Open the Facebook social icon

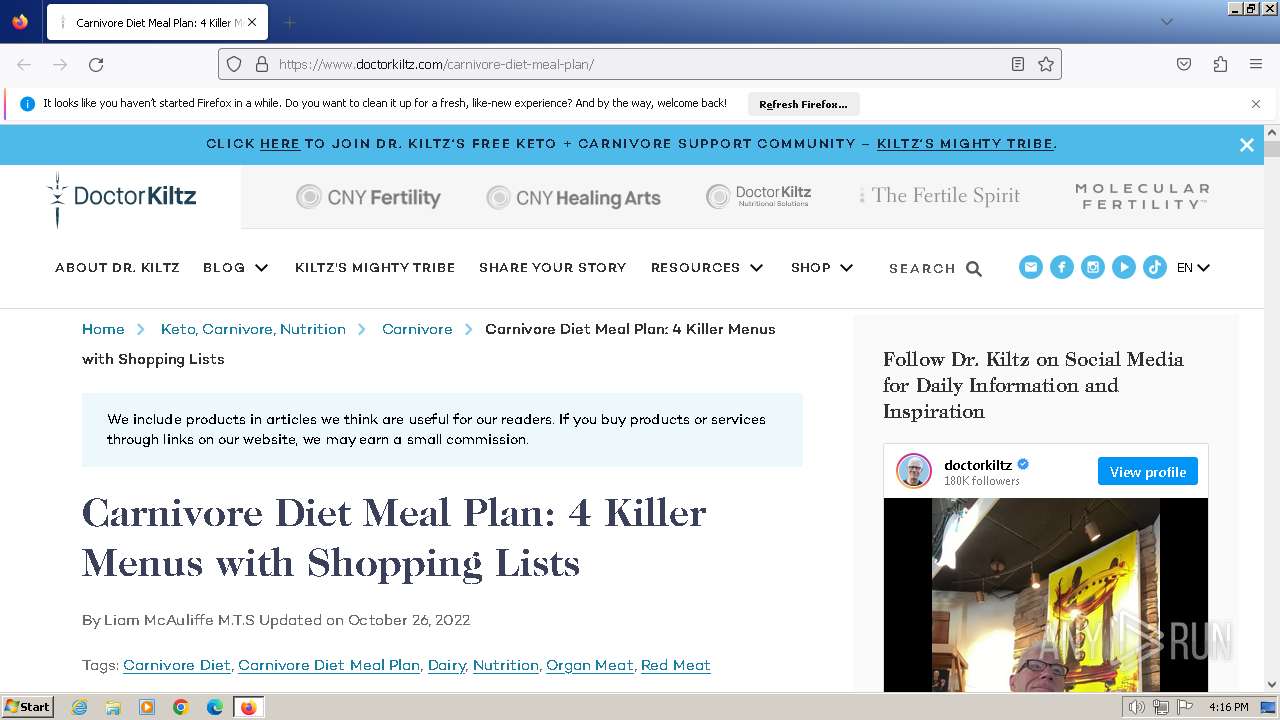1062,267
